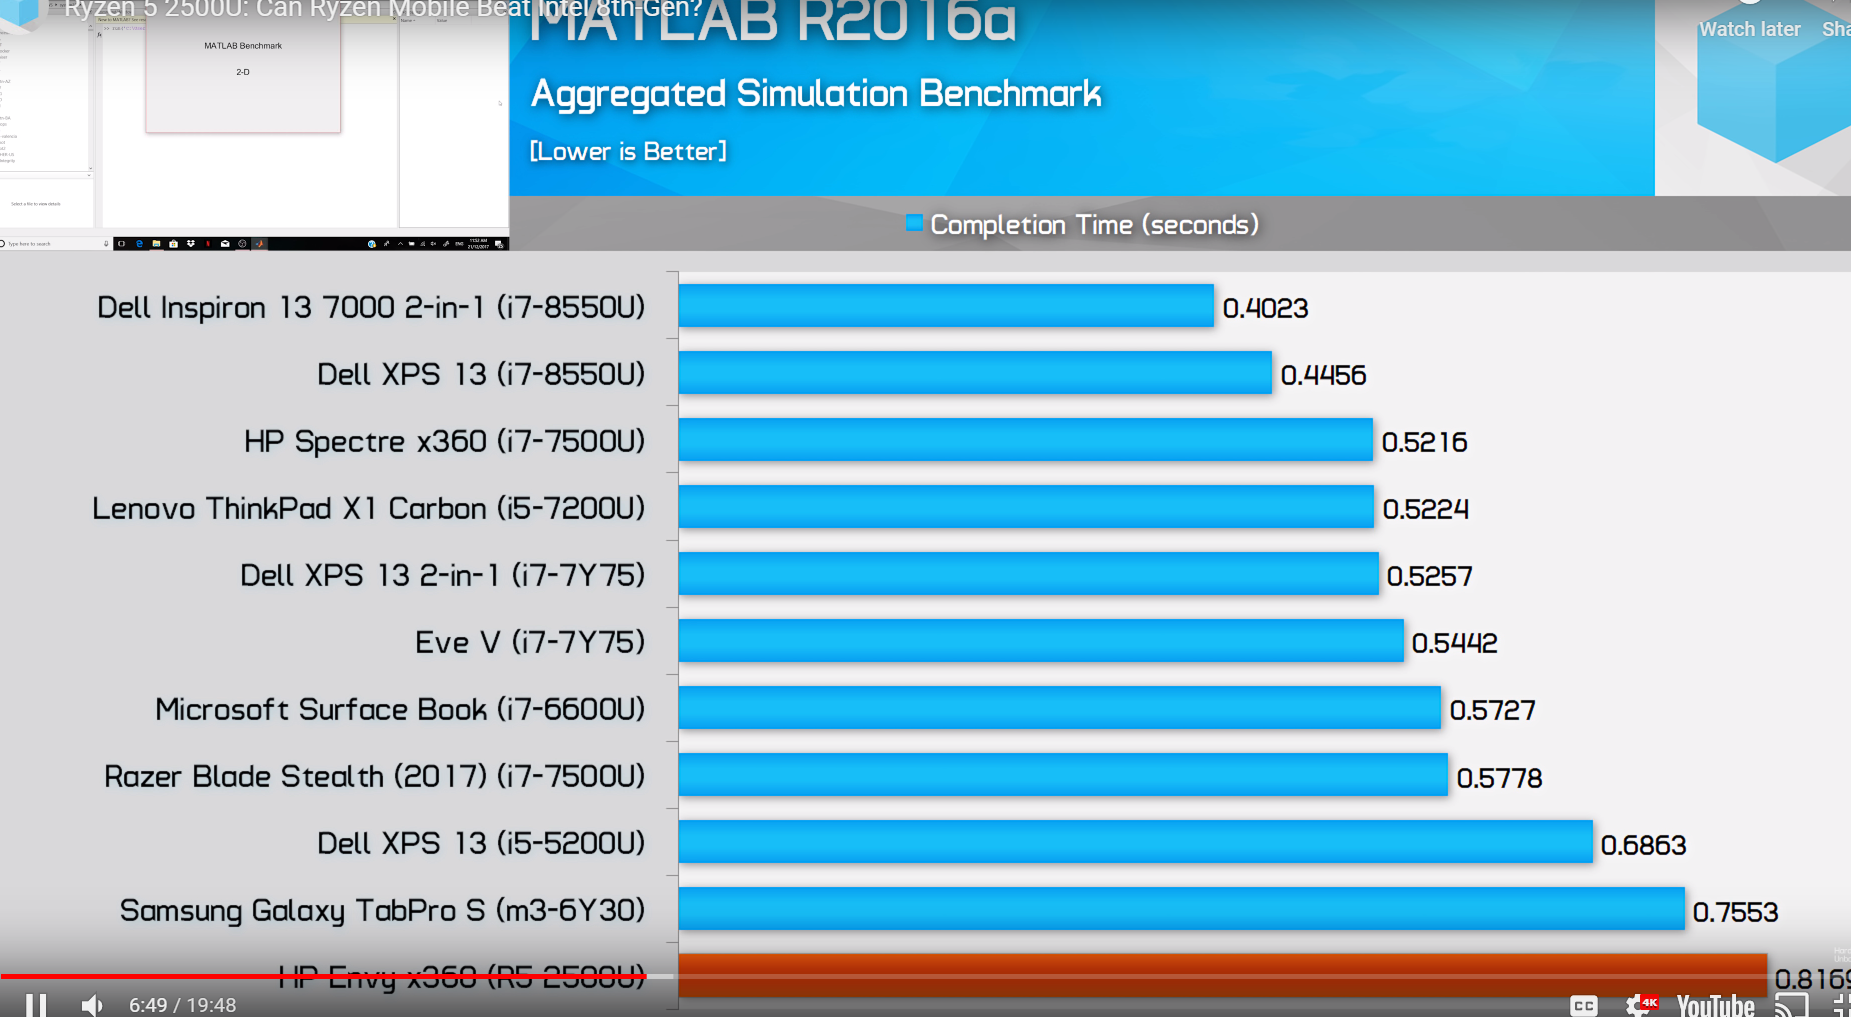Click the Completion Time blue legend swatch
This screenshot has height=1017, width=1851.
(914, 223)
